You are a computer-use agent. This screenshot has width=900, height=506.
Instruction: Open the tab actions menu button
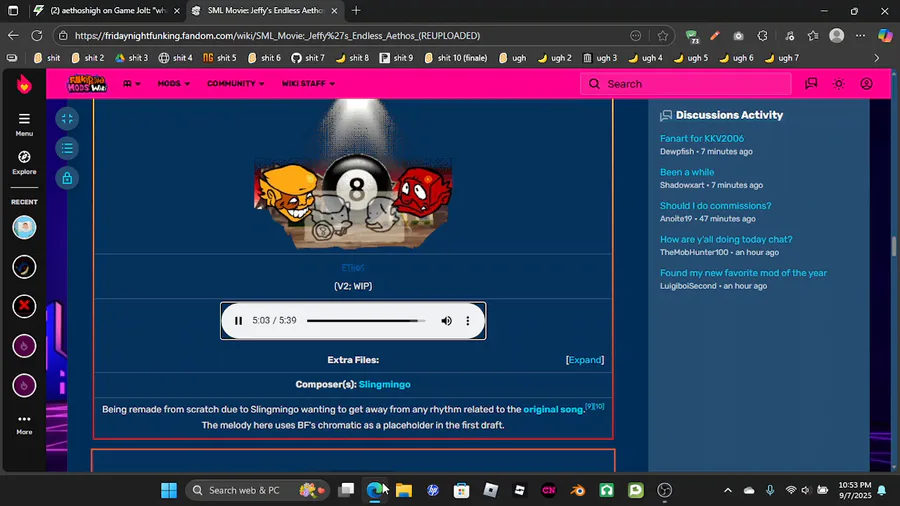tap(13, 10)
